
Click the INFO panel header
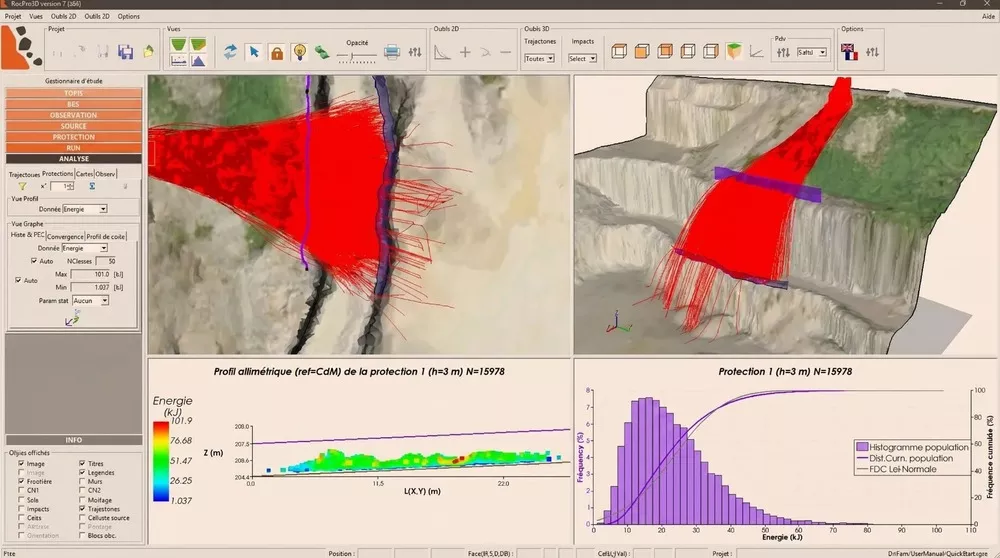click(74, 440)
